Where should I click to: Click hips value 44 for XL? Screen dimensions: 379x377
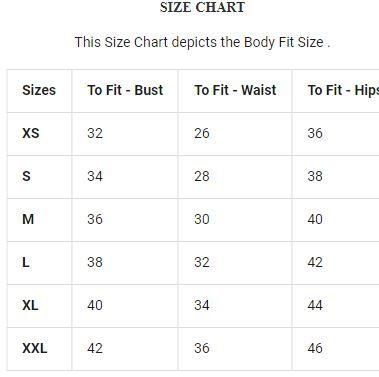(x=315, y=305)
